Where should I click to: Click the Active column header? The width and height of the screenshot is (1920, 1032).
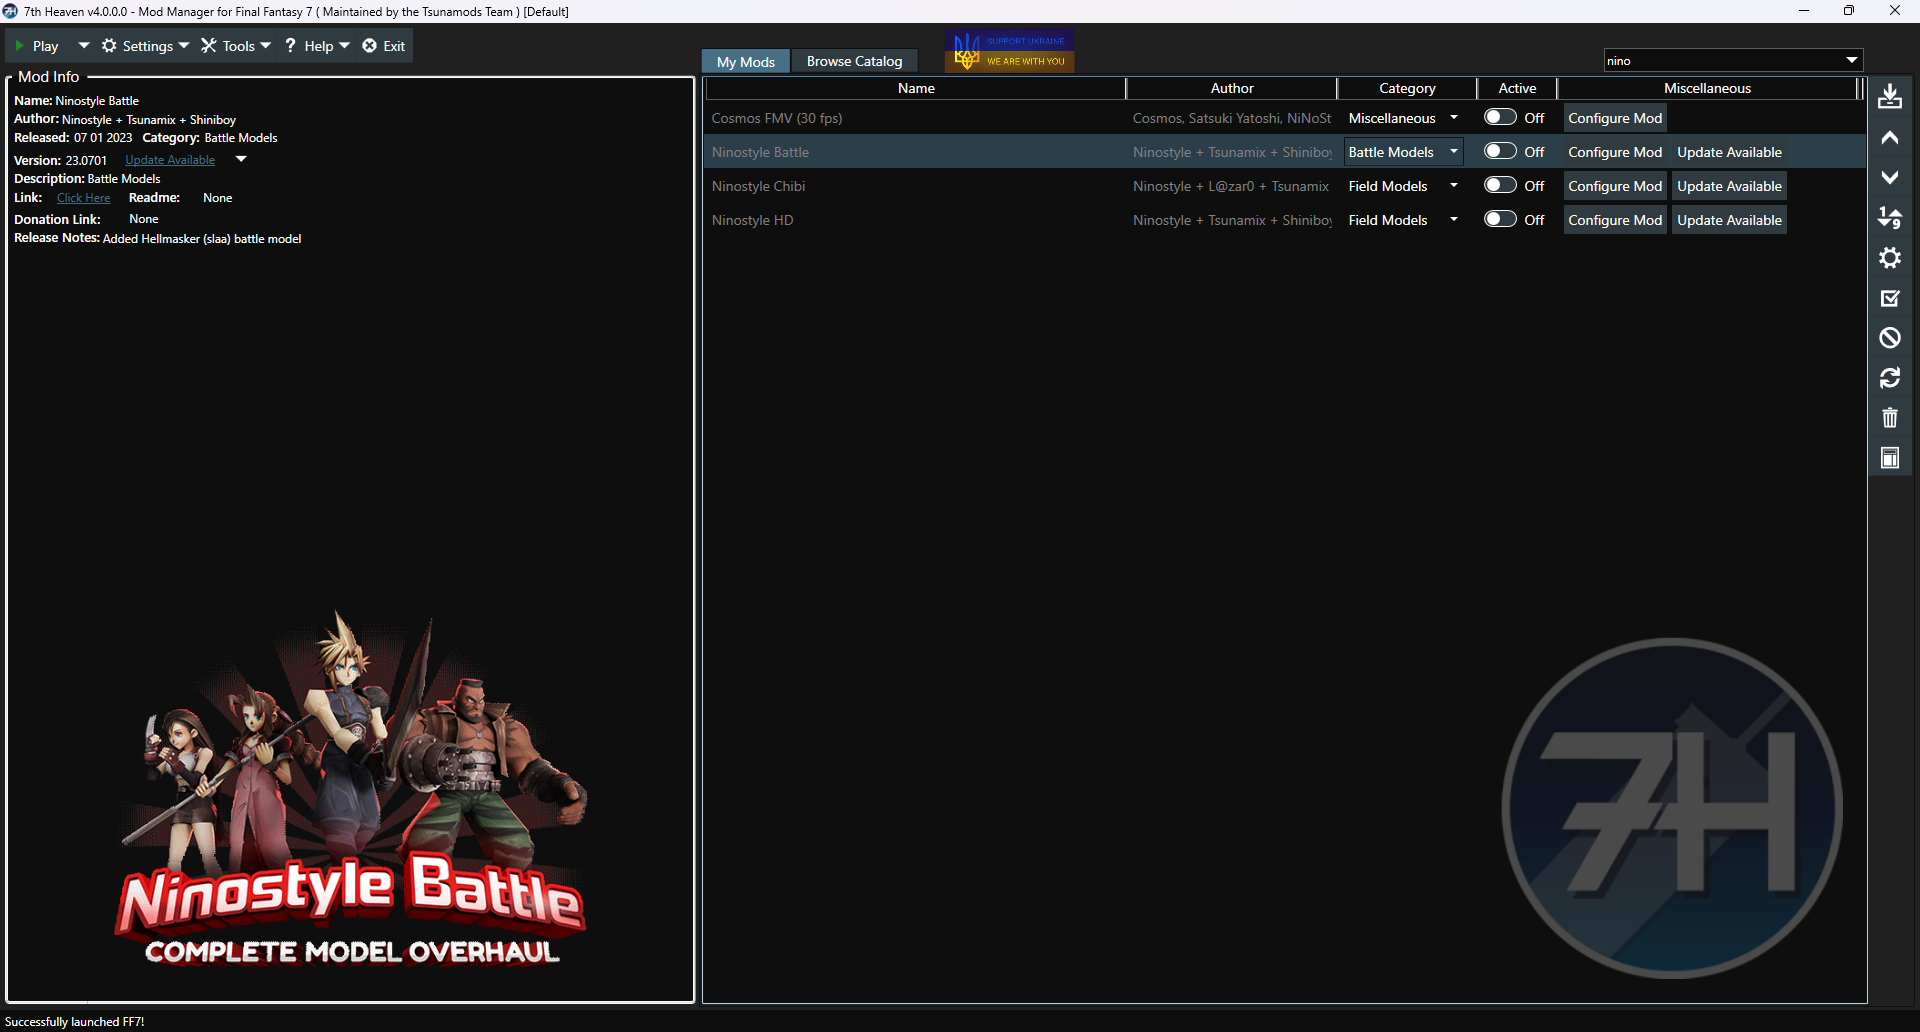point(1517,88)
